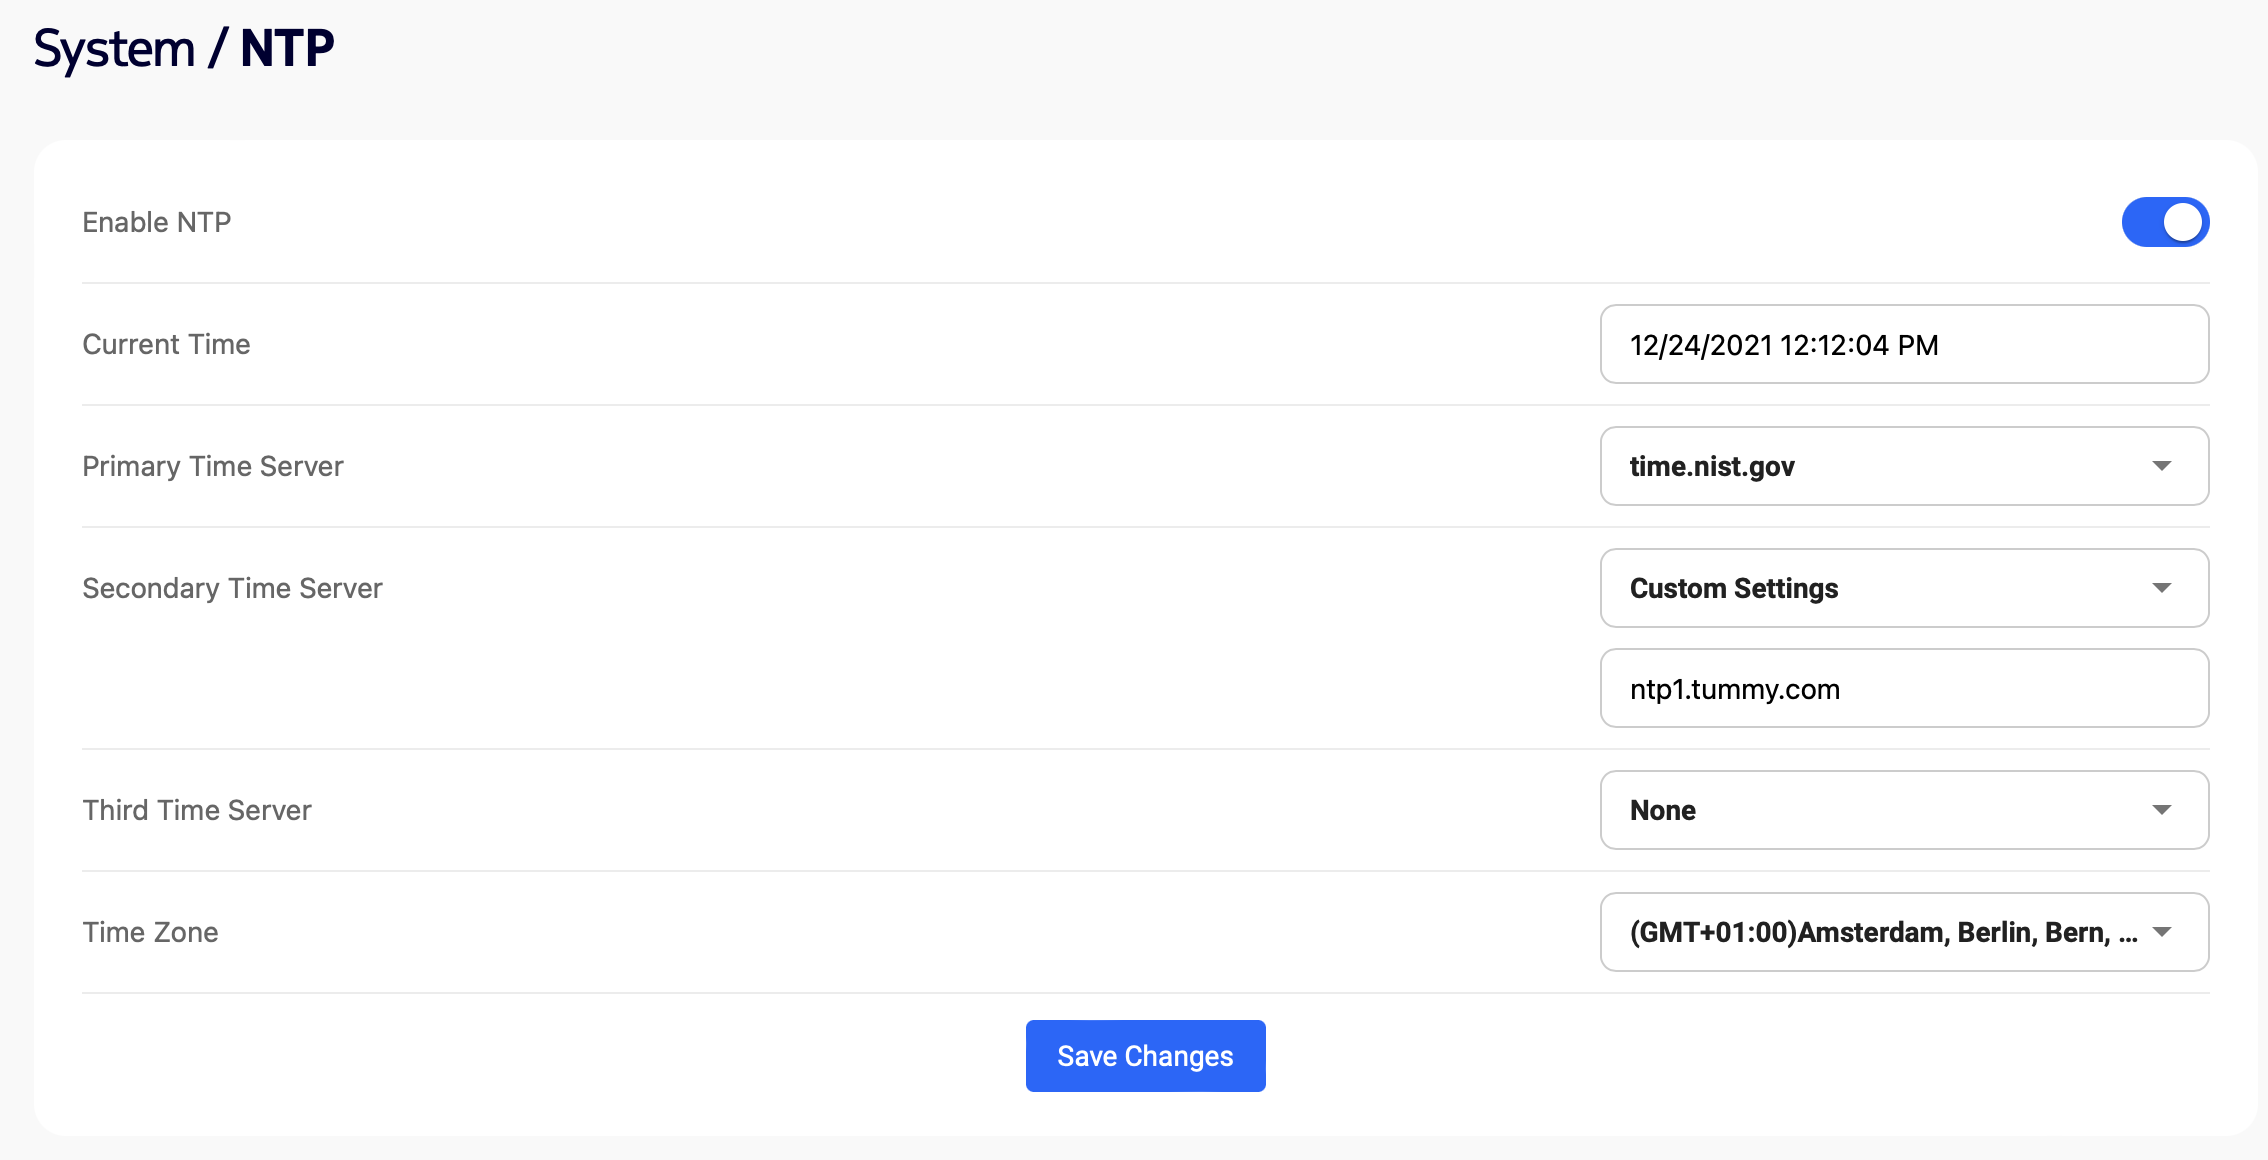Screen dimensions: 2268x1160
Task: Click the NTP word in the heading
Action: [x=287, y=48]
